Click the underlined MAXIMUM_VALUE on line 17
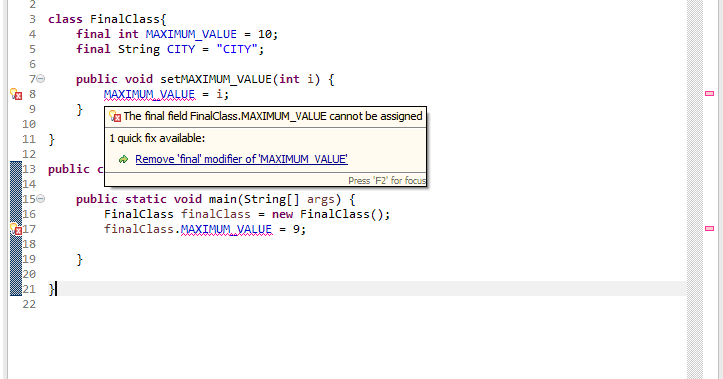Image resolution: width=723 pixels, height=379 pixels. pos(226,229)
